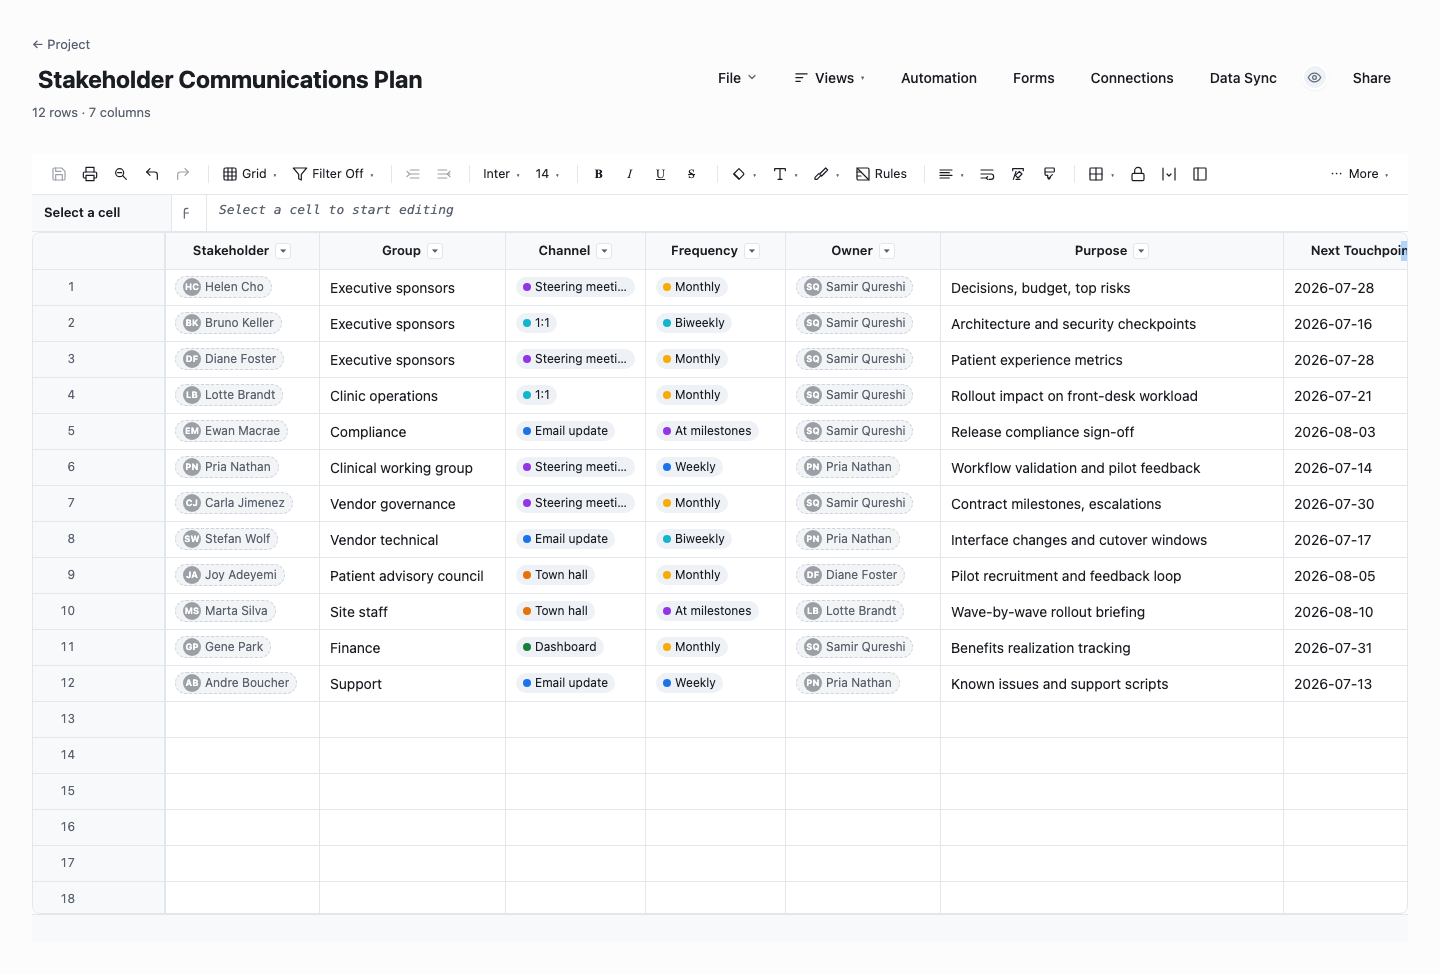The image size is (1440, 974).
Task: Open the Stakeholder column menu arrow
Action: click(x=284, y=251)
